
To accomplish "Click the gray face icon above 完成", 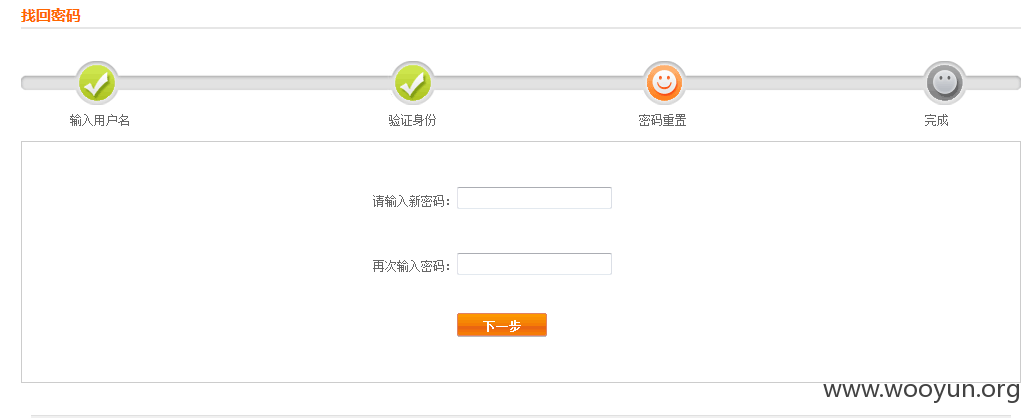I will coord(944,83).
